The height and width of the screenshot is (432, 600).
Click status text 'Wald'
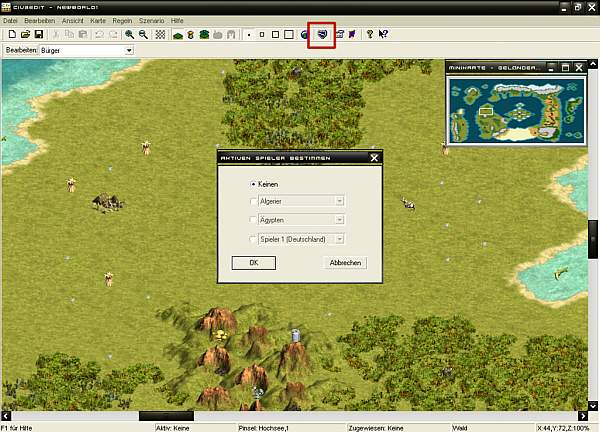[x=460, y=428]
